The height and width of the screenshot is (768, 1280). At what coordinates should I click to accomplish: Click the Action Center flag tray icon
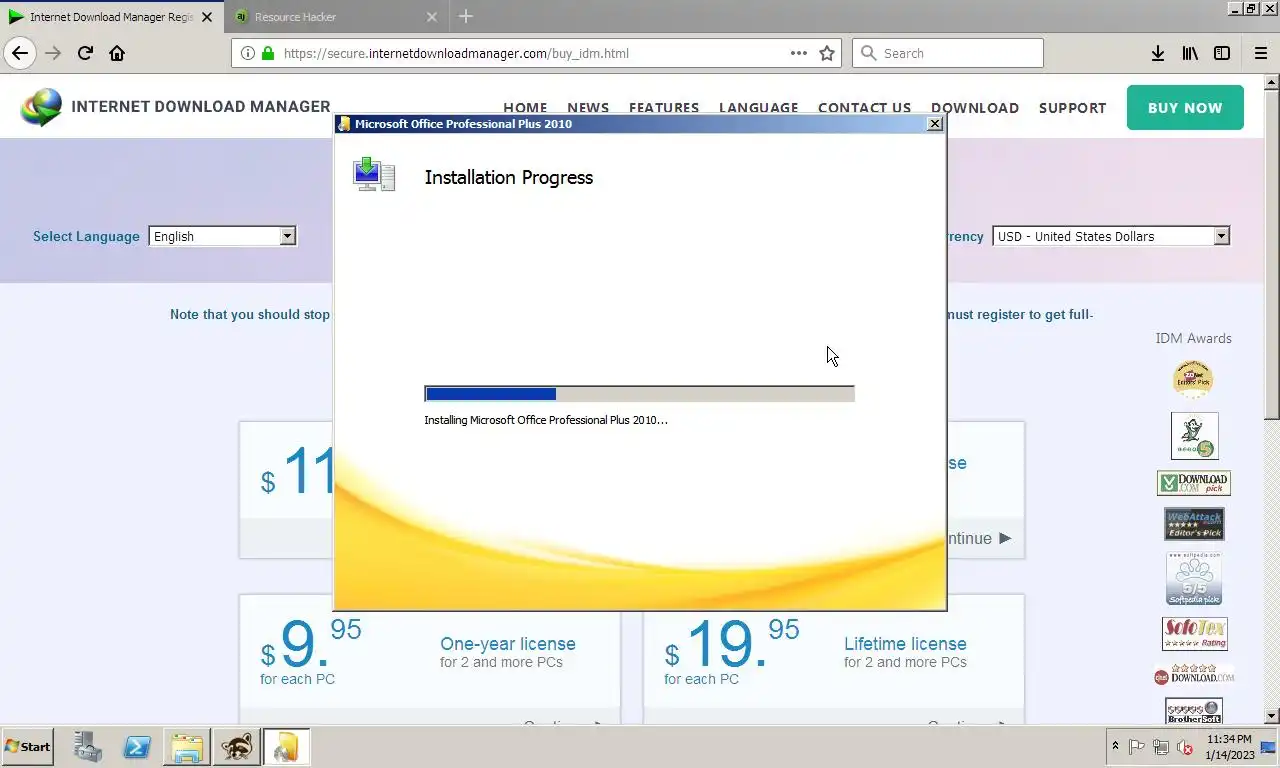click(x=1137, y=747)
